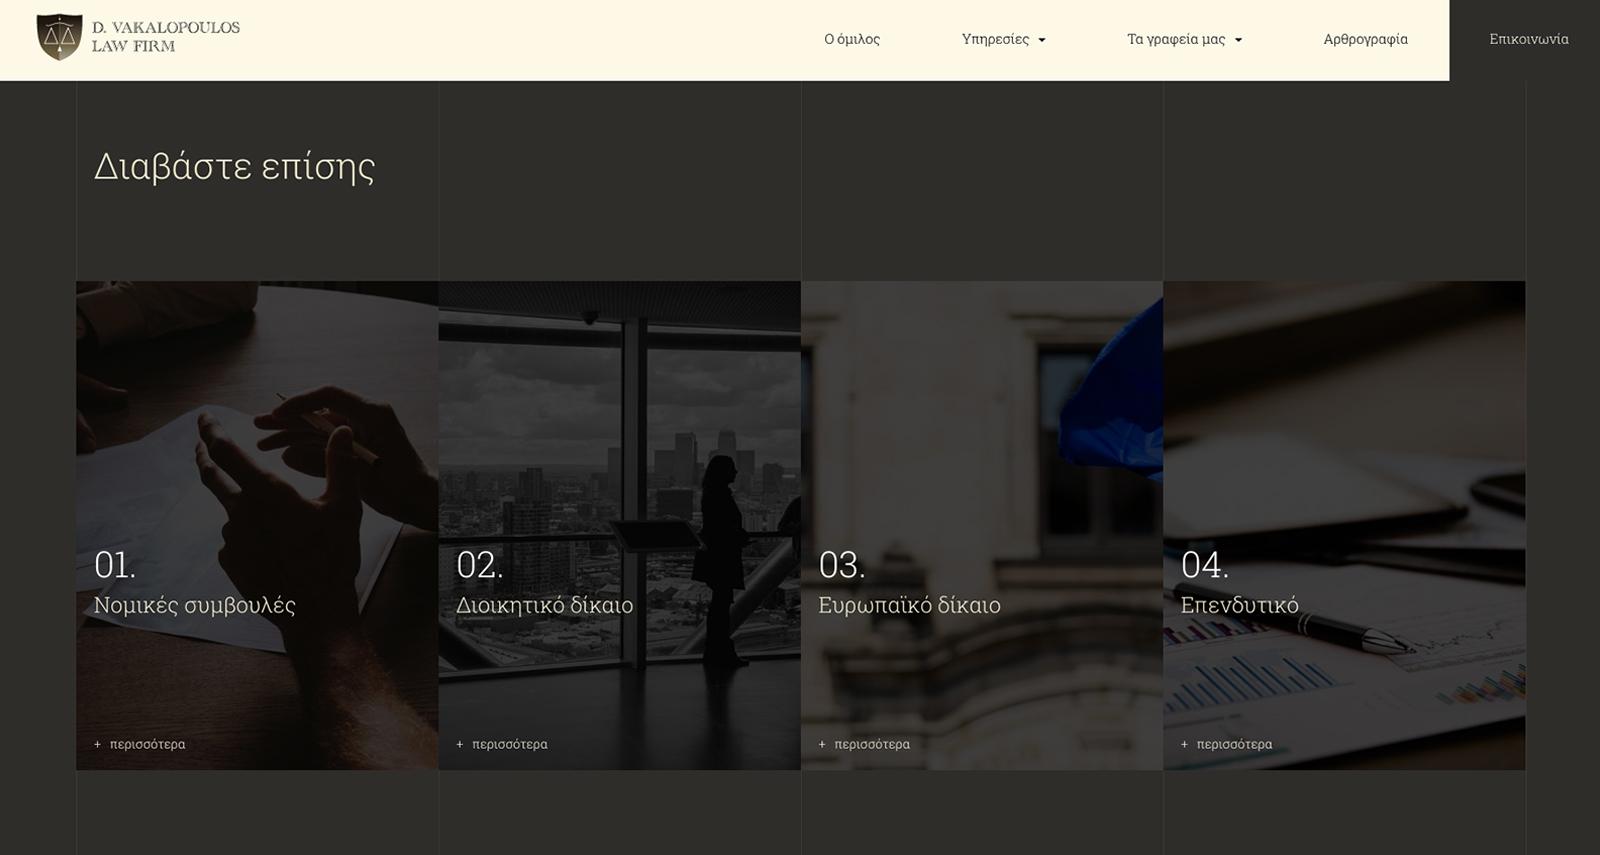The image size is (1600, 855).
Task: Click the 03. number label
Action: coord(842,565)
